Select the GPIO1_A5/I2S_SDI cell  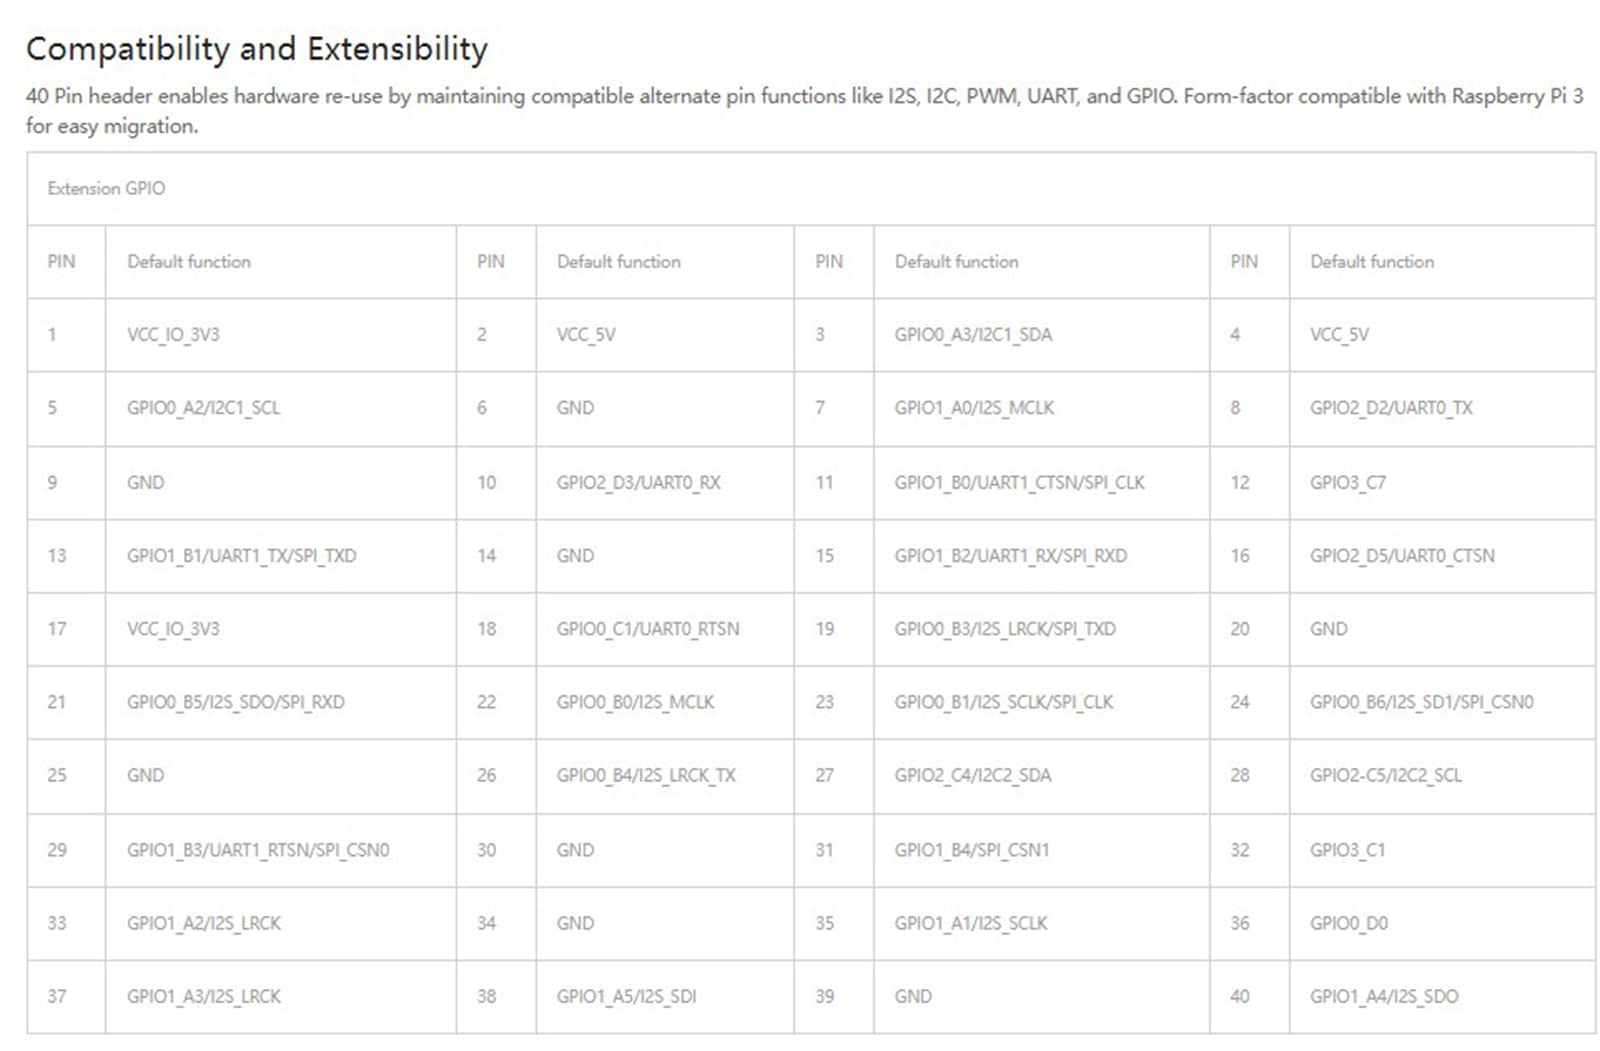click(626, 996)
